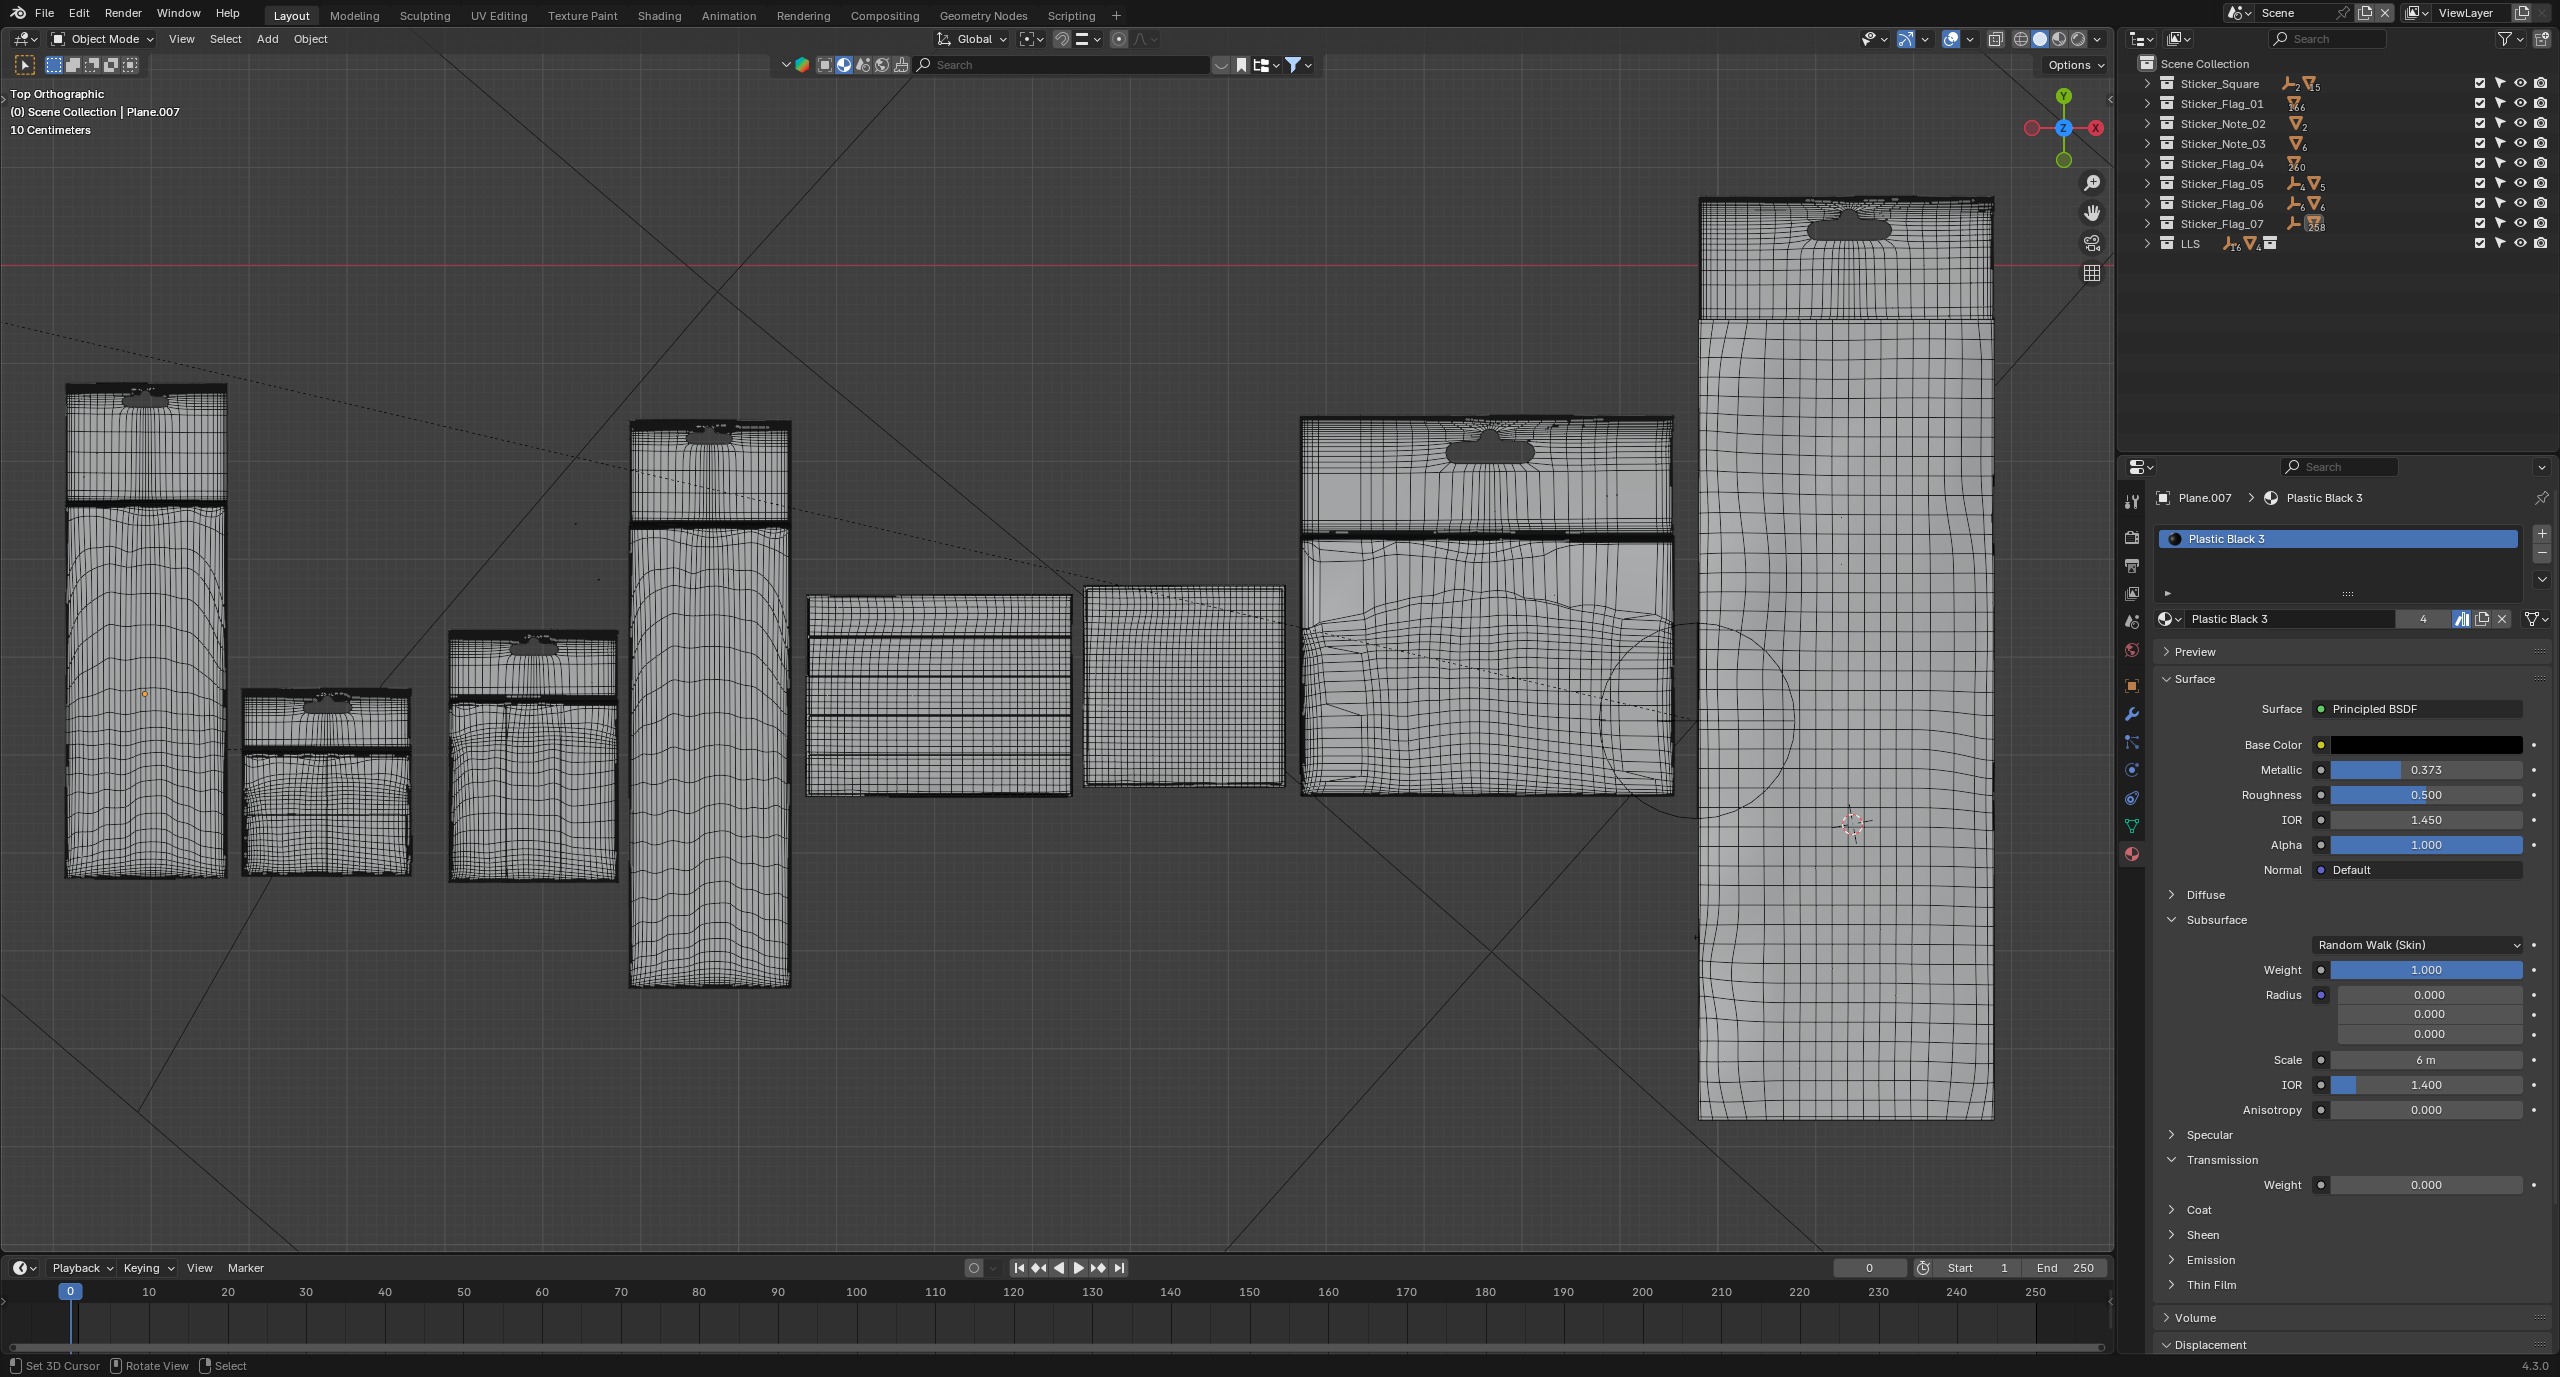Click the X axis on navigation gizmo
The height and width of the screenshot is (1377, 2560).
(2095, 128)
